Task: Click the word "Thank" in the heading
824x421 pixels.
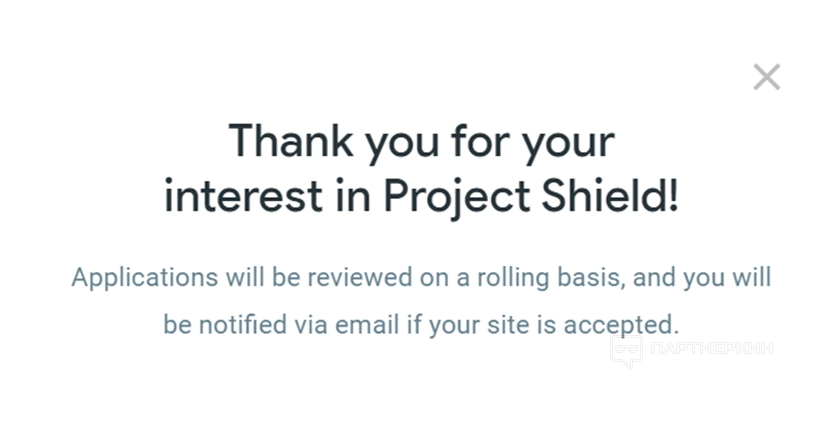Action: coord(290,141)
